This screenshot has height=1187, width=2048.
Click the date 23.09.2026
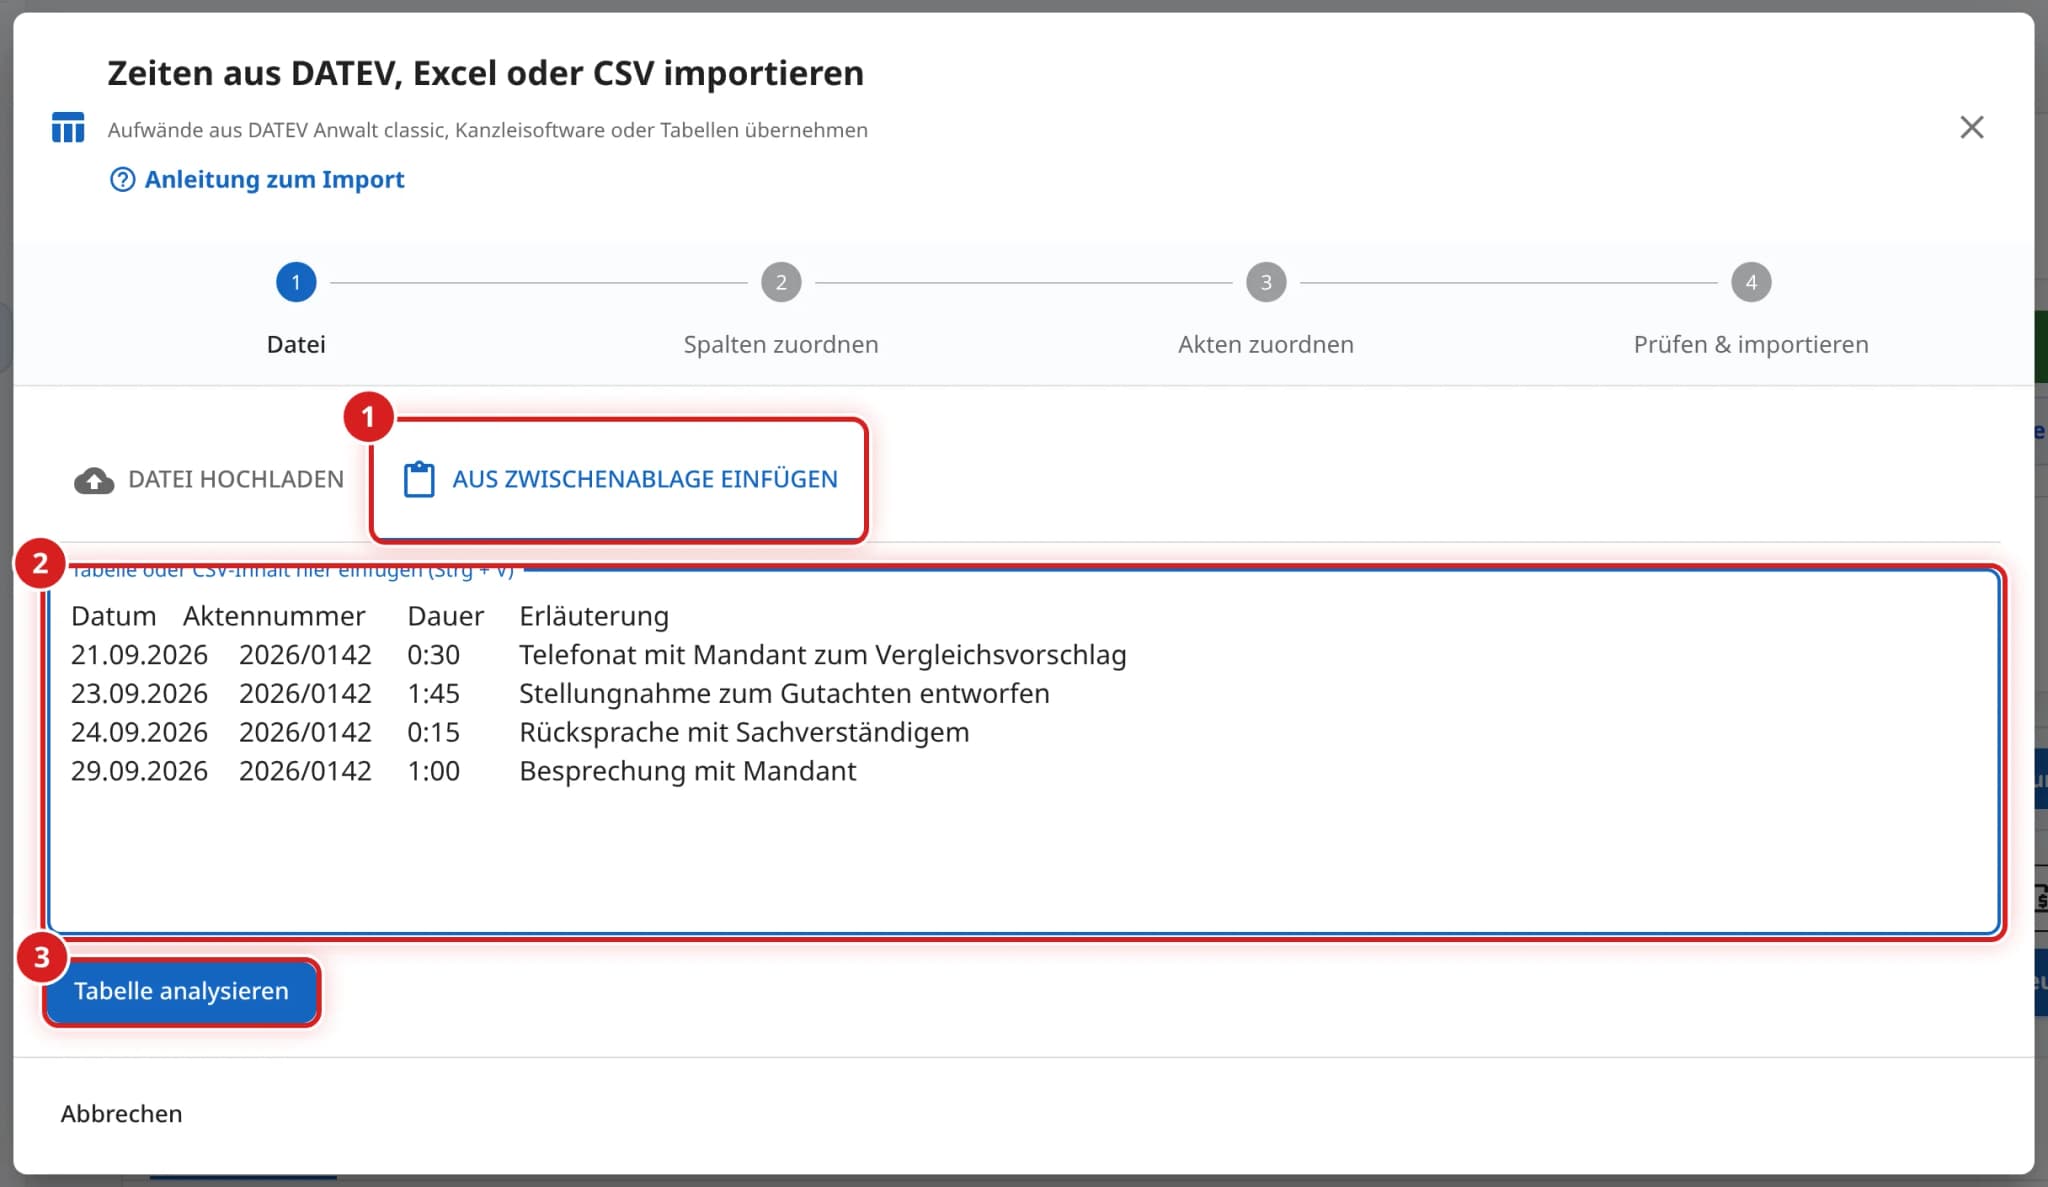pos(139,694)
